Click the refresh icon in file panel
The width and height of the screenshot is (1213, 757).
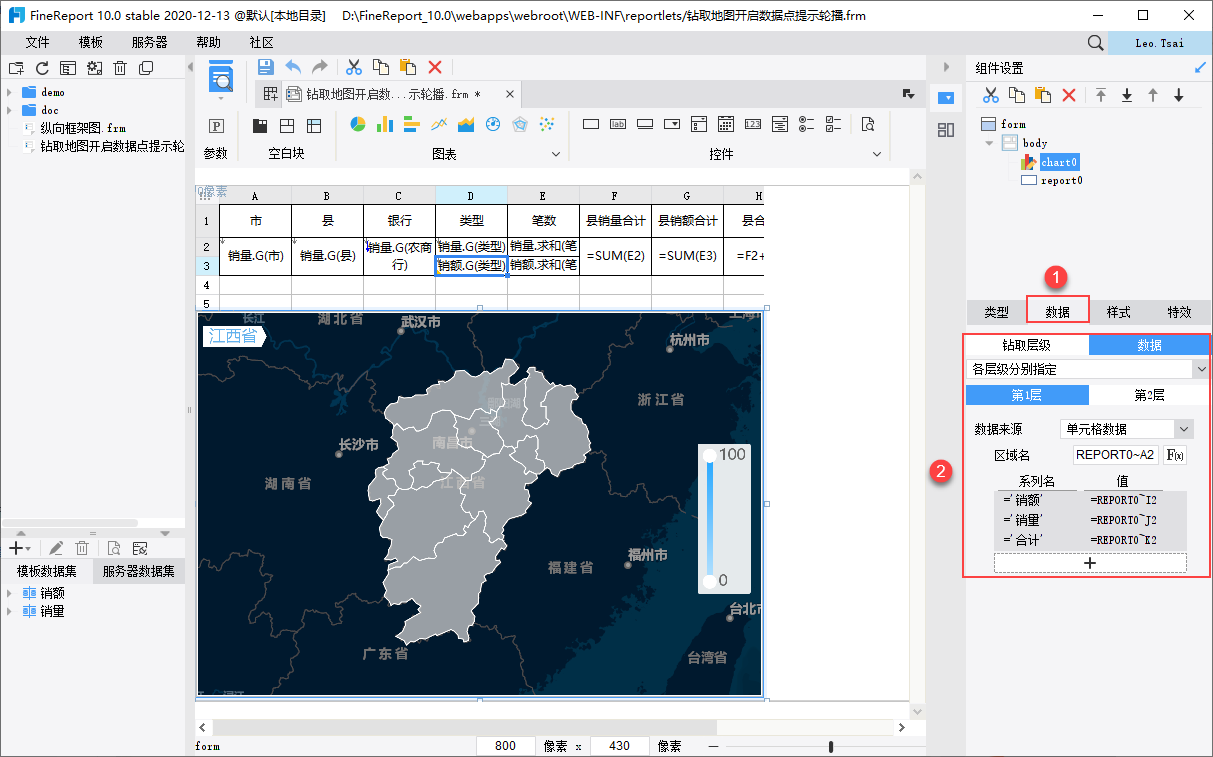click(x=42, y=68)
